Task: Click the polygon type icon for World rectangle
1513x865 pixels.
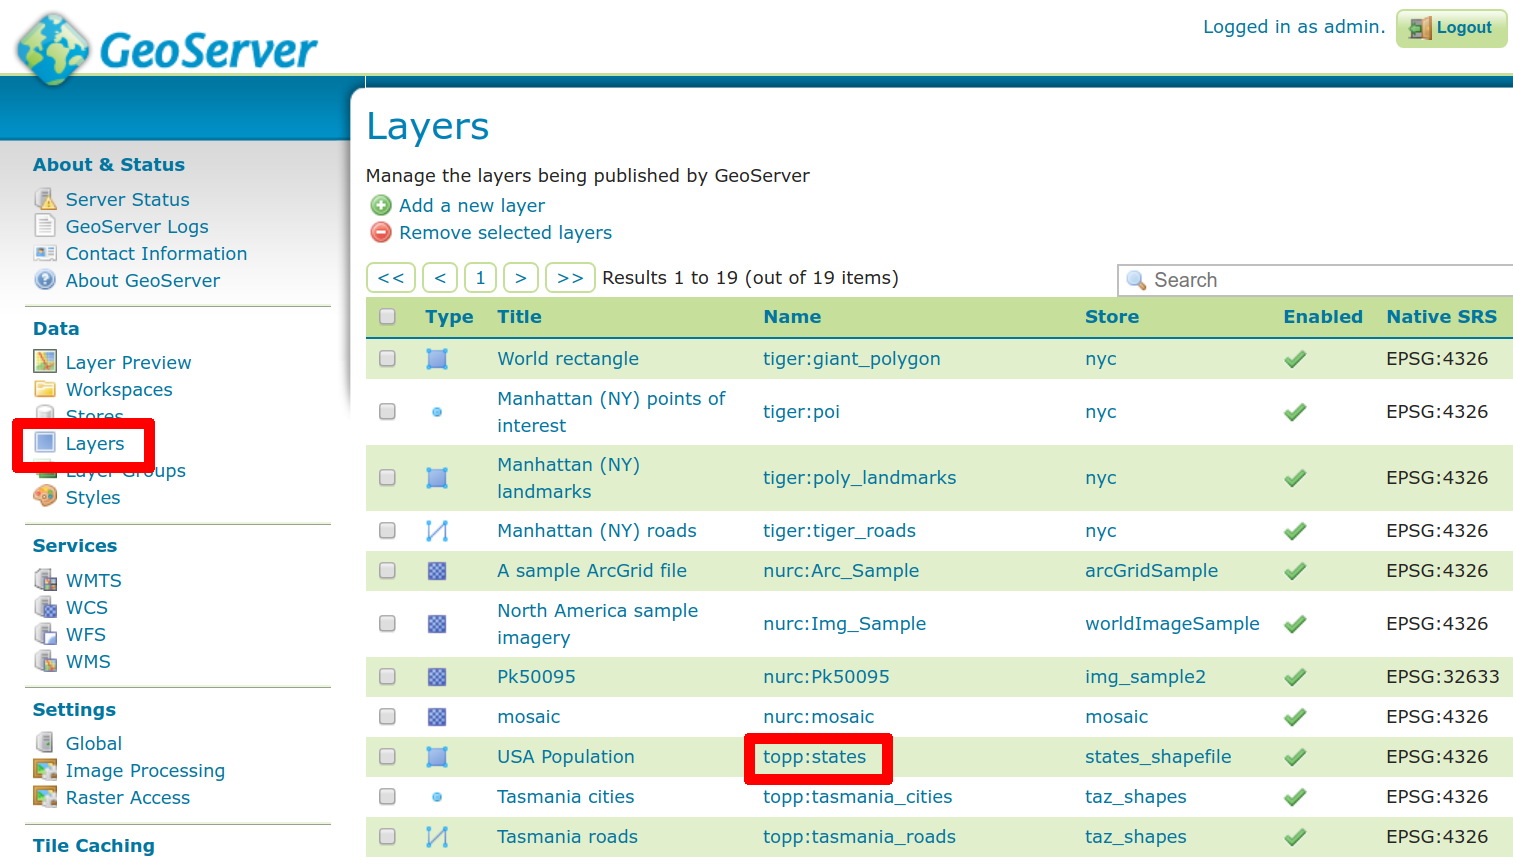Action: click(437, 359)
